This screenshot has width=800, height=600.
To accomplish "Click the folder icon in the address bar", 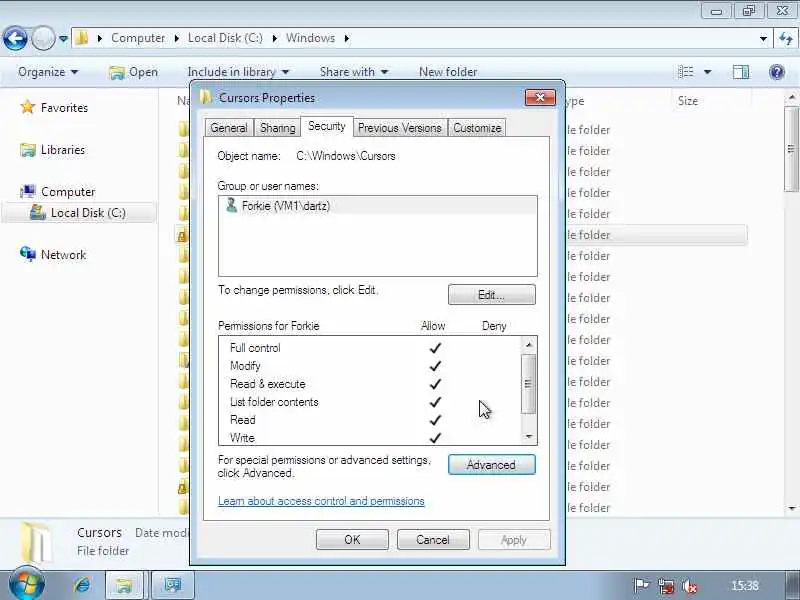I will click(82, 38).
